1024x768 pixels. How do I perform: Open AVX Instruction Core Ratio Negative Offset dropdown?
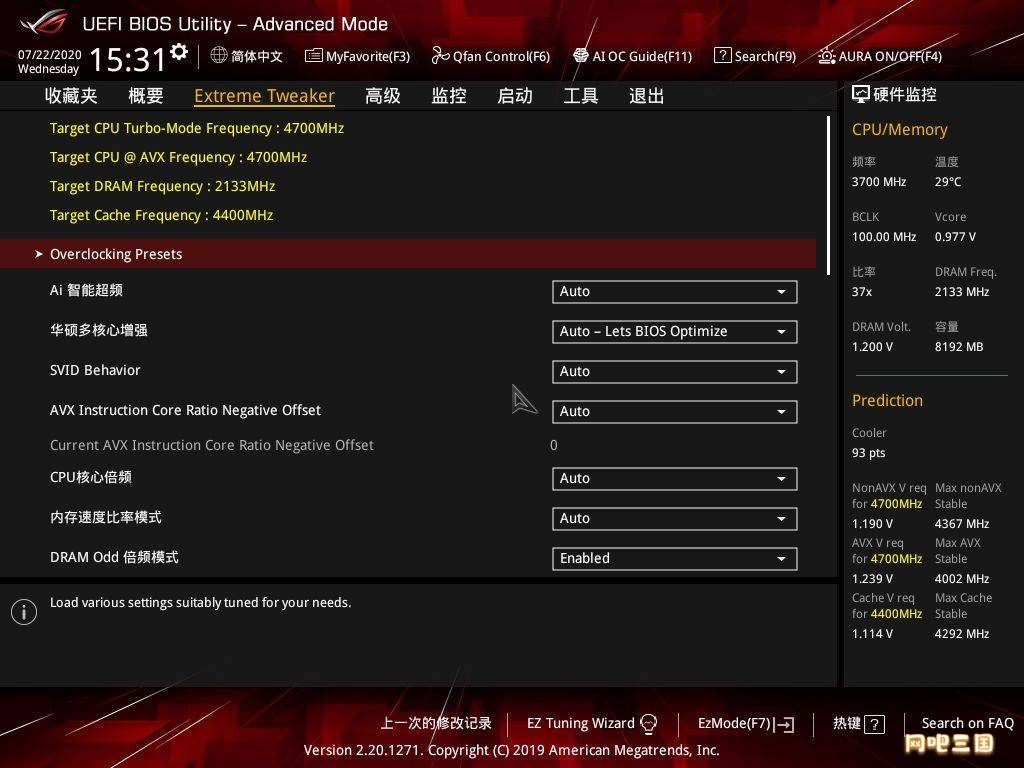tap(675, 411)
